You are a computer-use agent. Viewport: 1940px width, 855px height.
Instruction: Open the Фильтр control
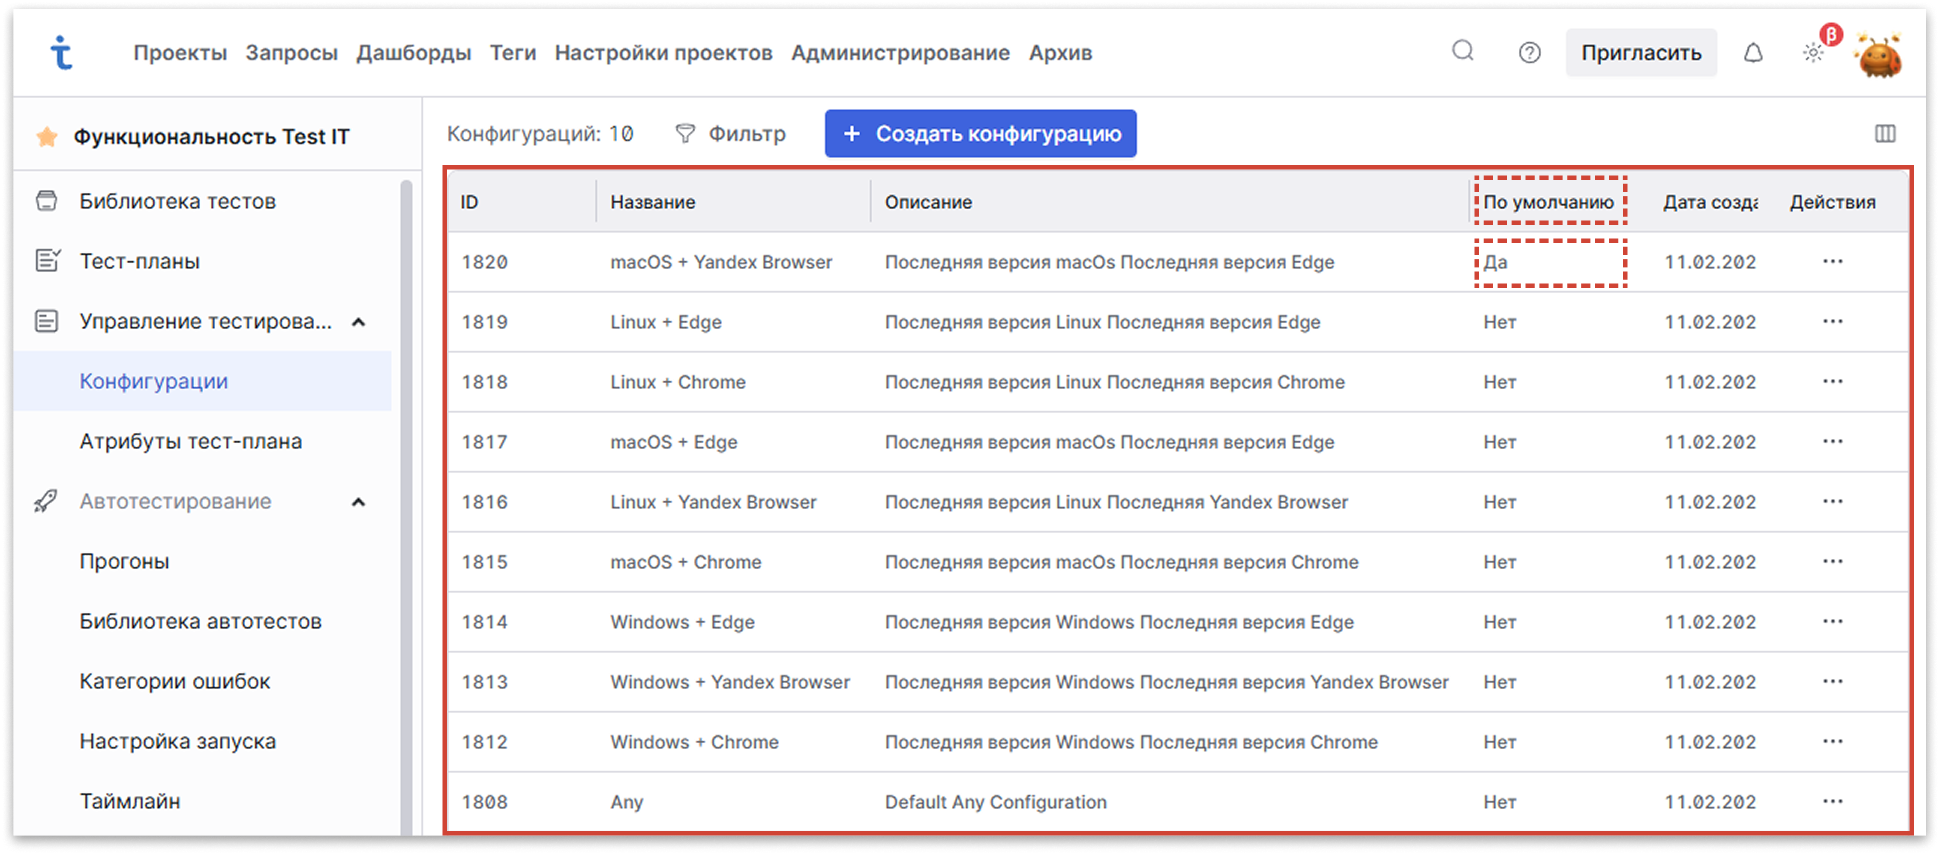point(730,134)
